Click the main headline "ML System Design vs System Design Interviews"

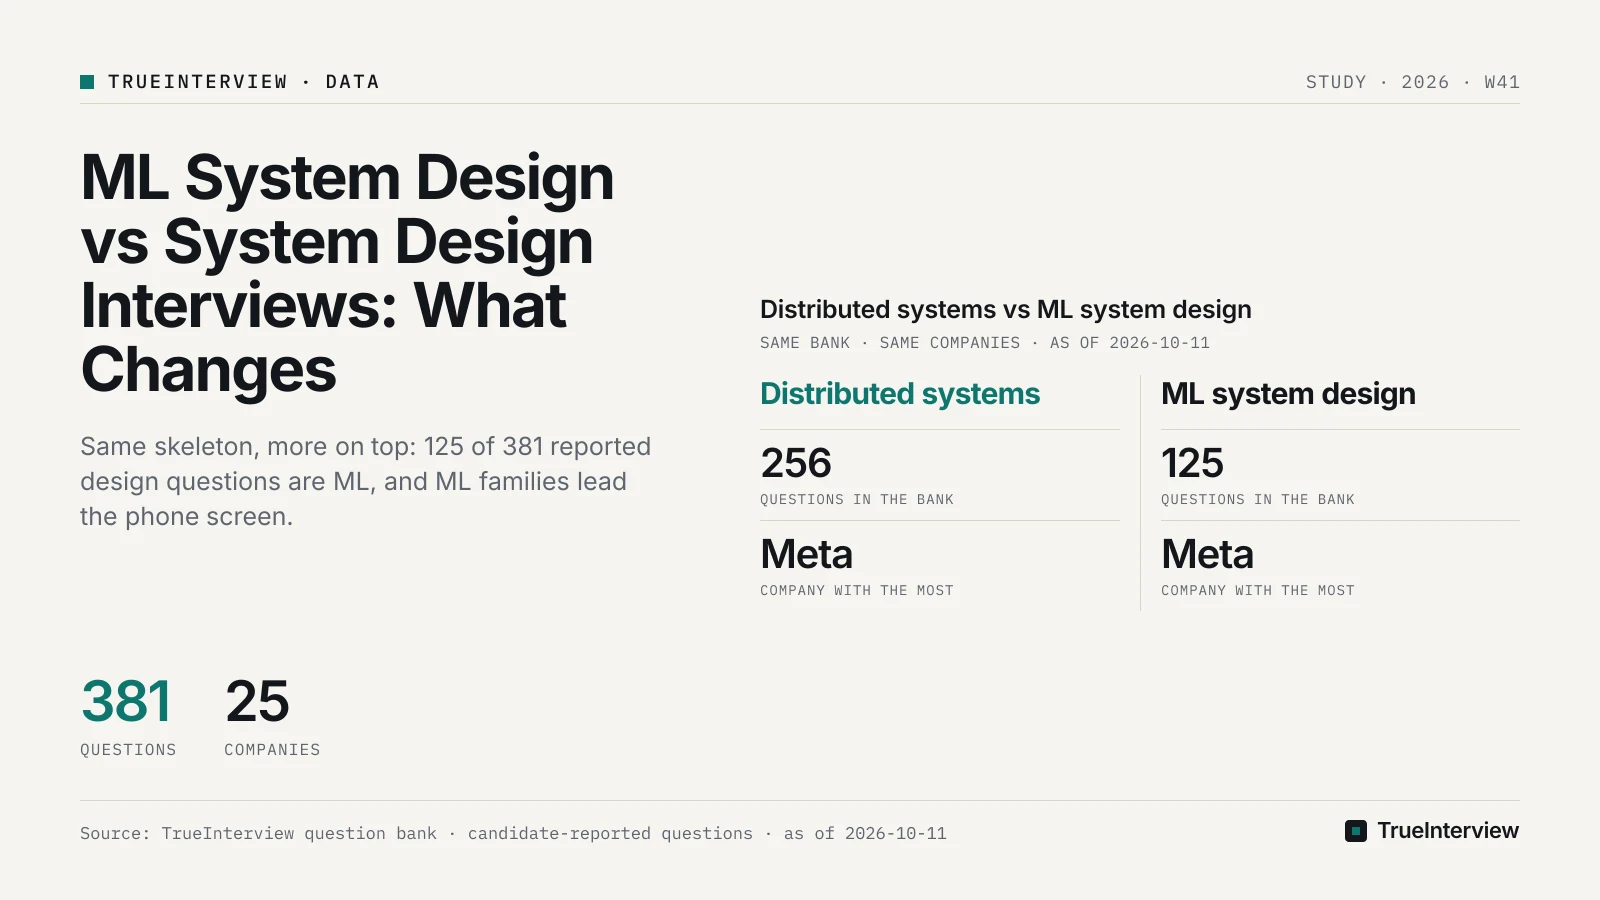[x=347, y=273]
